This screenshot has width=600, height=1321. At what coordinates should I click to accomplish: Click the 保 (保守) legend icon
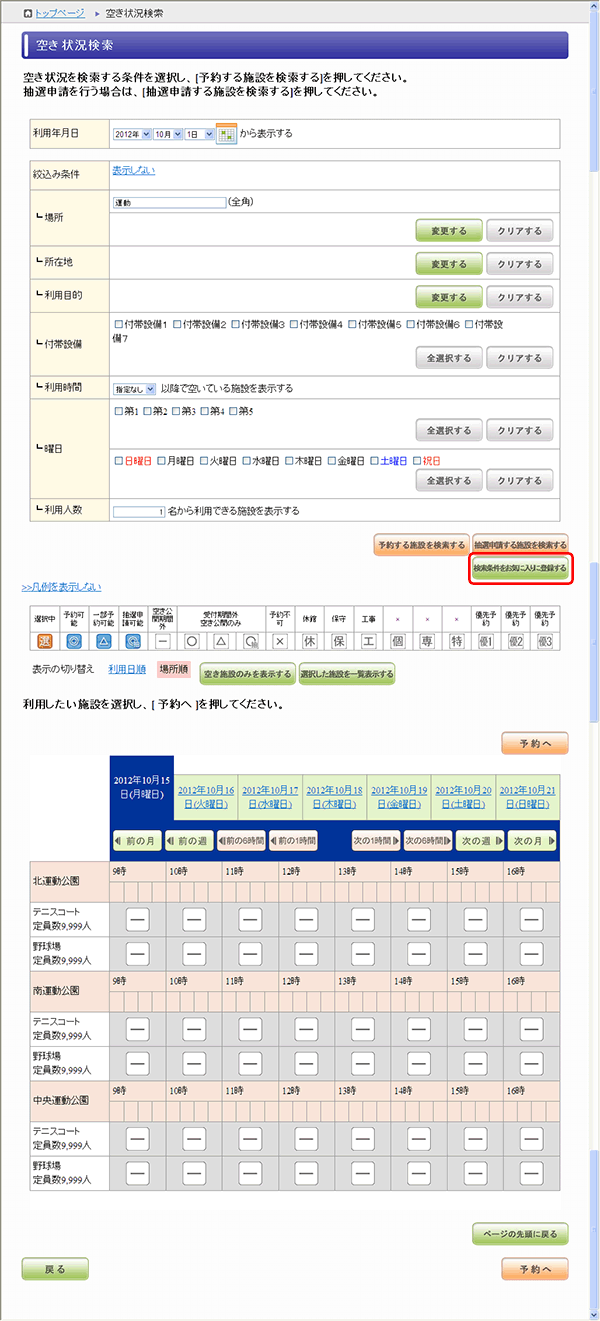[x=338, y=640]
